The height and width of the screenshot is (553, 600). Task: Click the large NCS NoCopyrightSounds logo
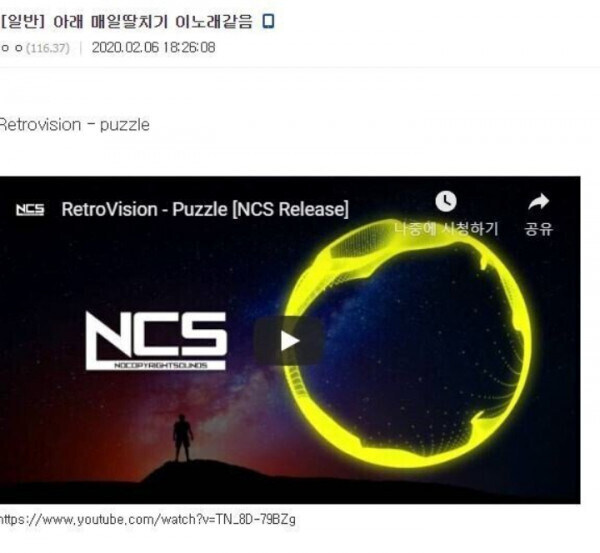(x=156, y=341)
